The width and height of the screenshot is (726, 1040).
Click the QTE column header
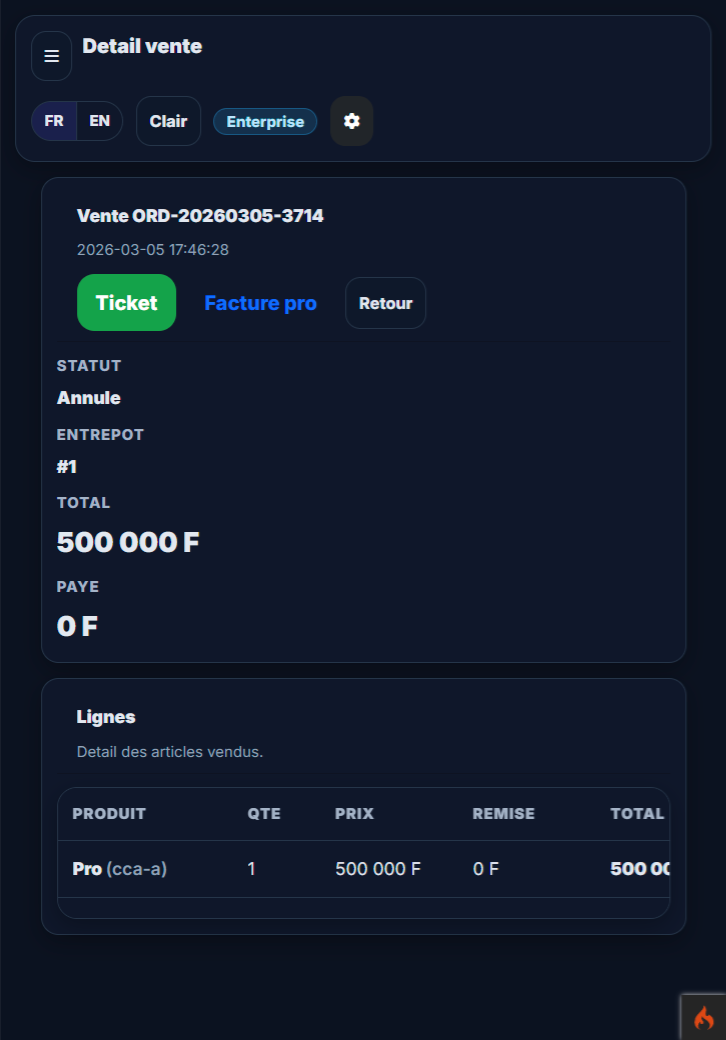(x=264, y=814)
